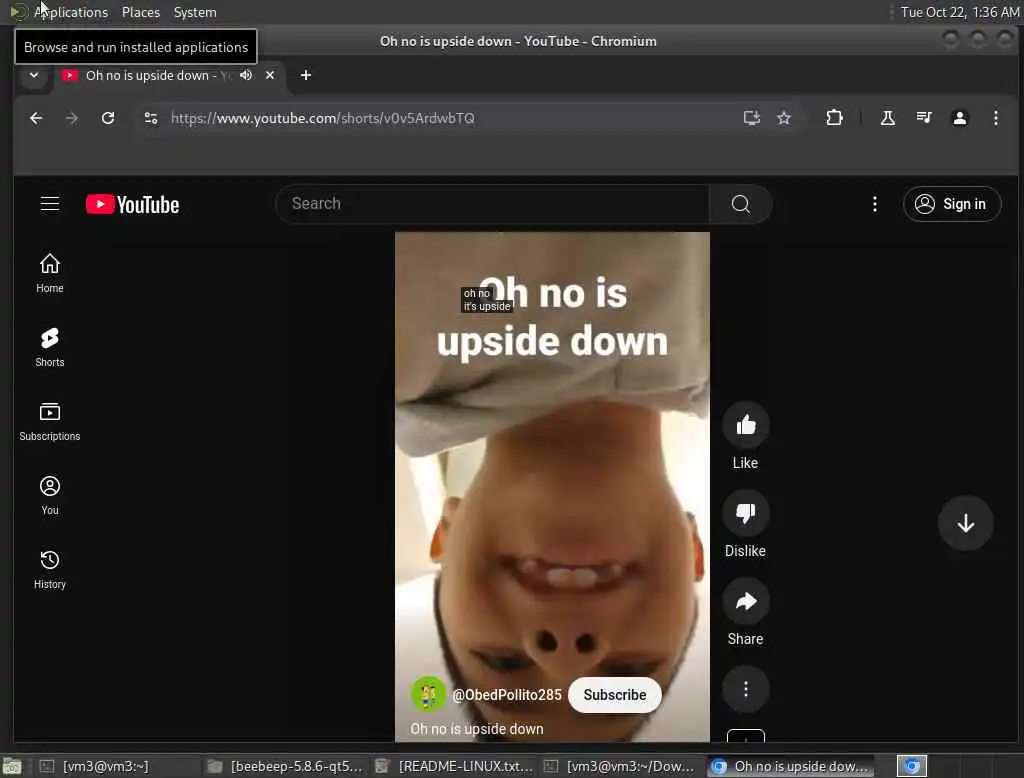
Task: Open more actions menu for the short
Action: (x=745, y=689)
